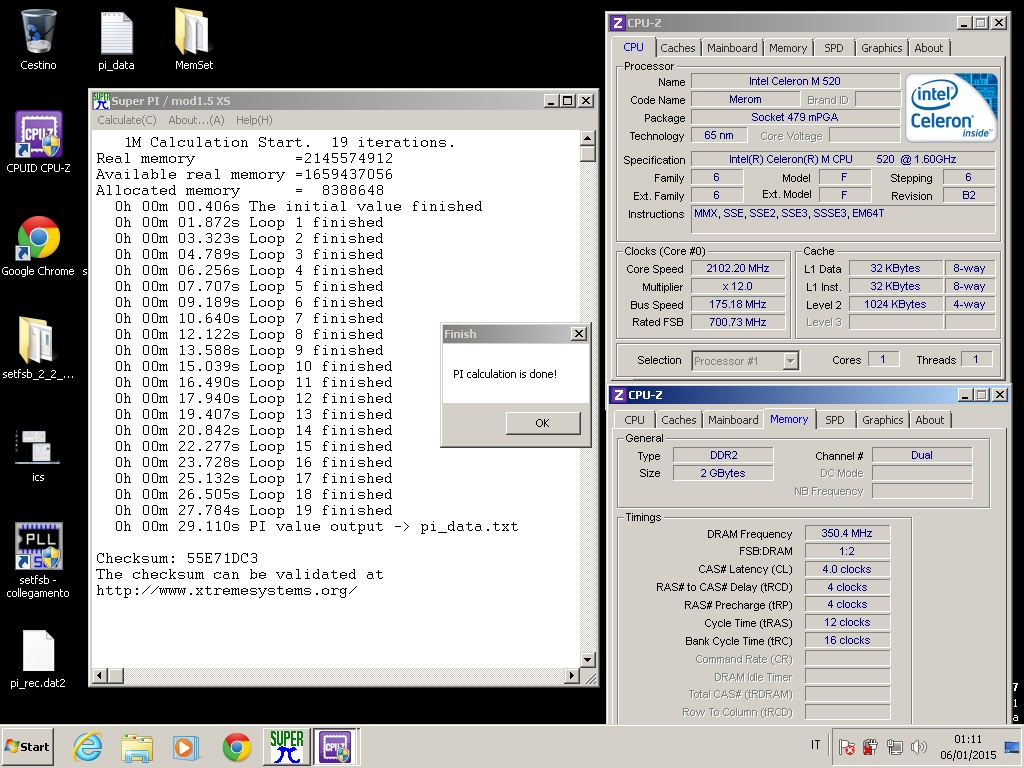Switch to Graphics tab in top CPU-Z
Screen dimensions: 1024x768
(x=881, y=48)
